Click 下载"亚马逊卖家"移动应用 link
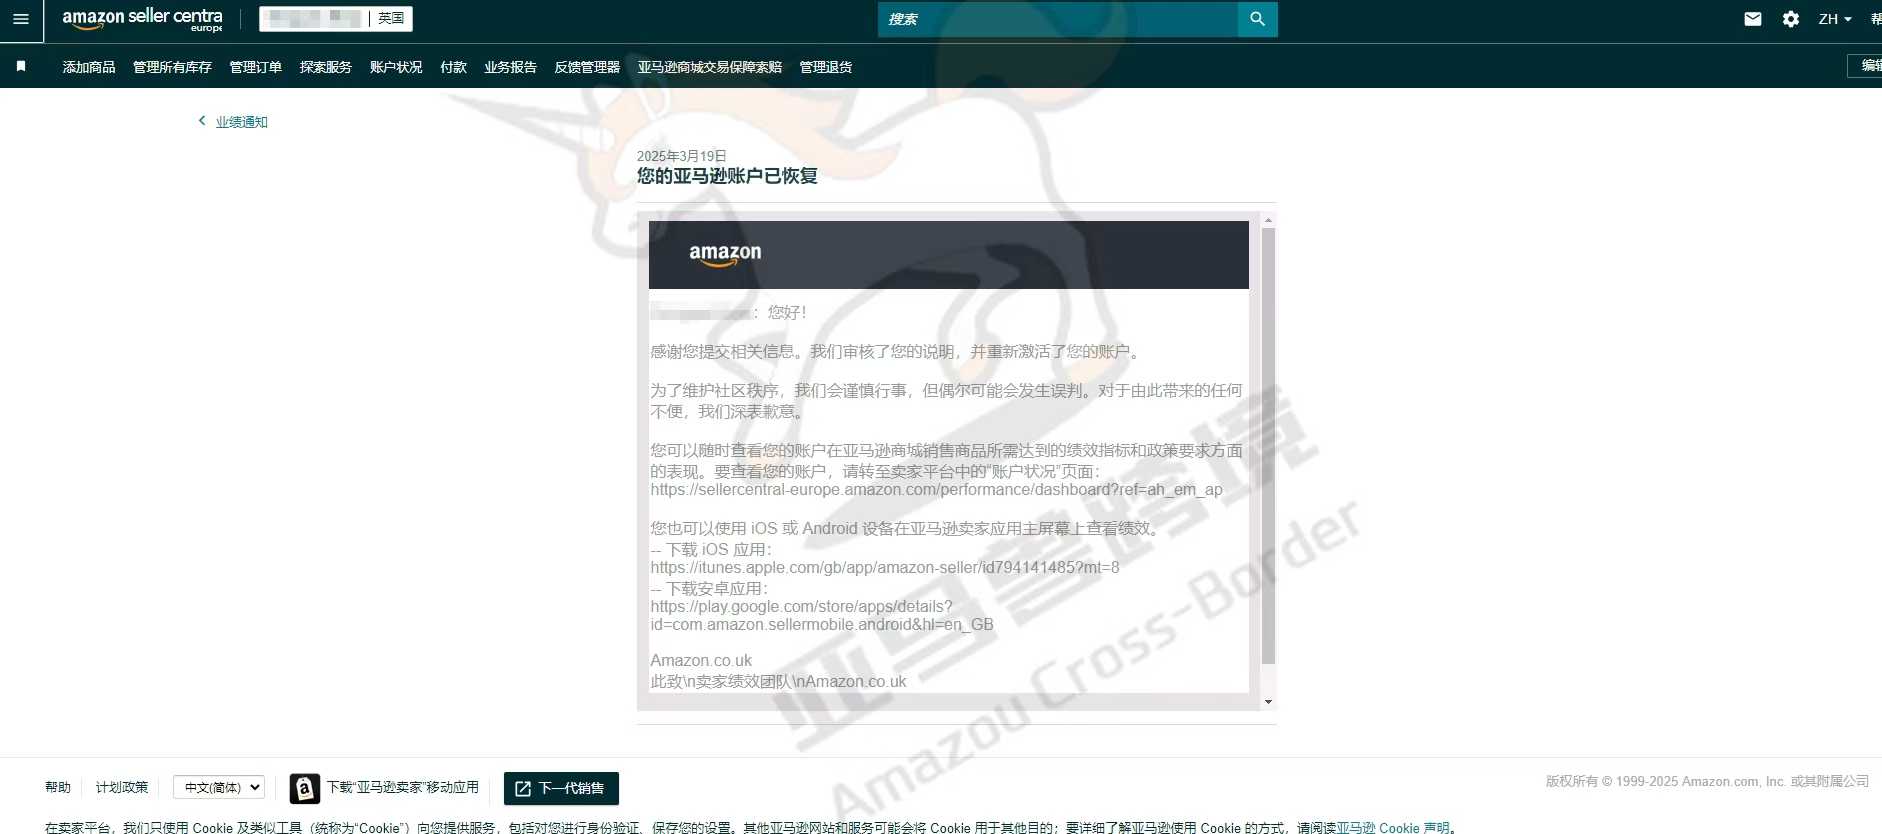 click(403, 787)
